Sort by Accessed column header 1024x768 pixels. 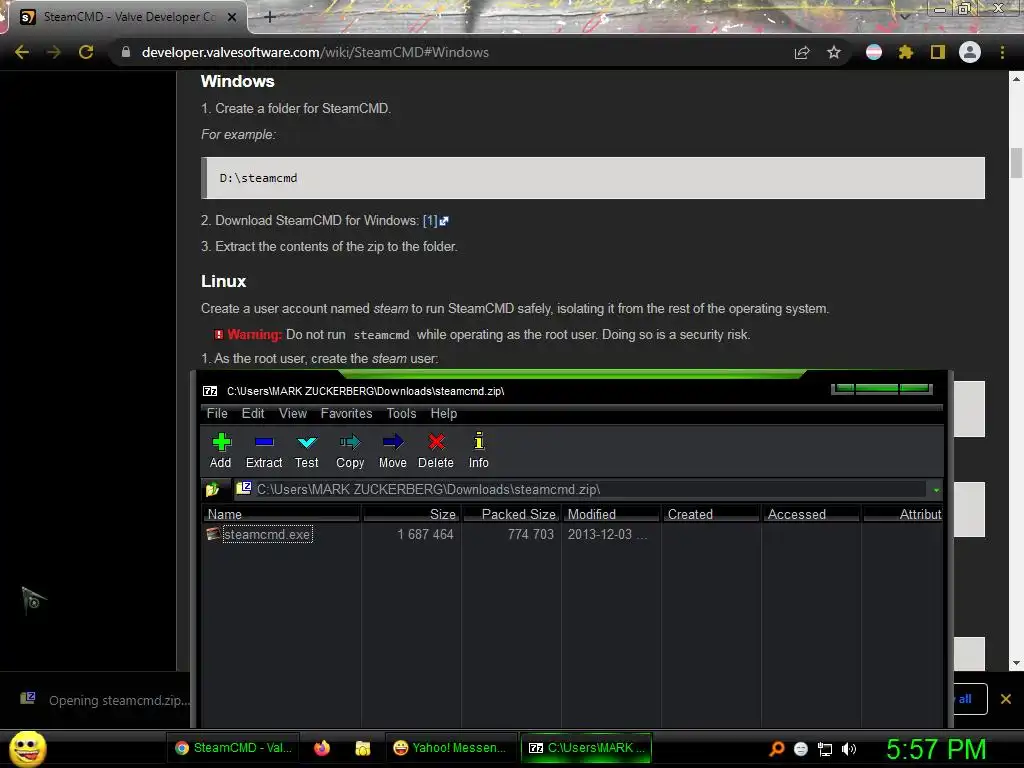point(812,515)
